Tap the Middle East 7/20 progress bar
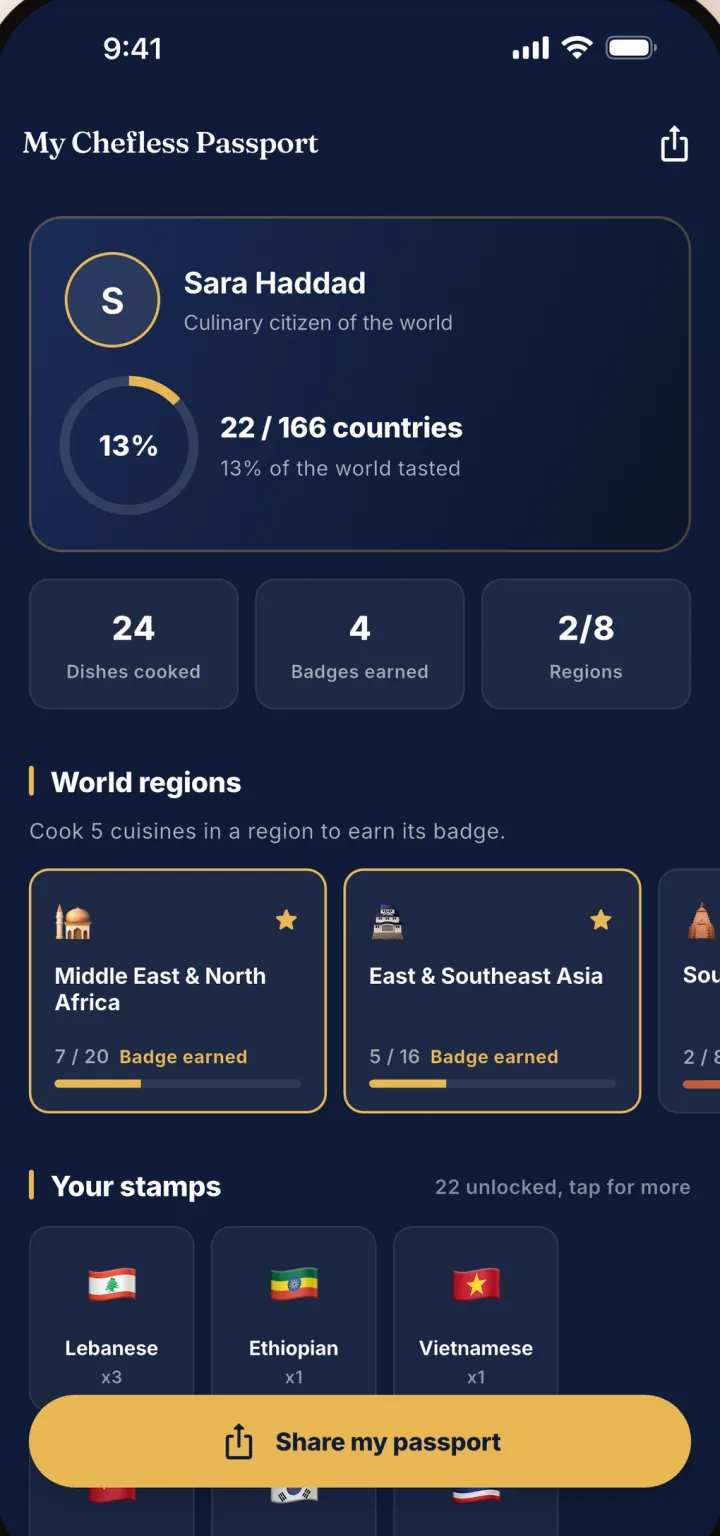The width and height of the screenshot is (720, 1536). (x=178, y=1084)
